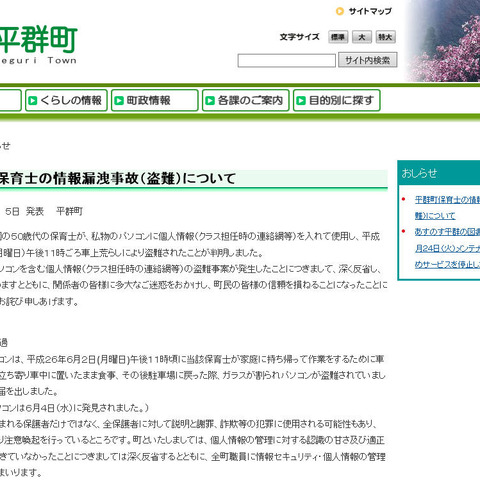
Task: Click the orange sitemap arrow icon
Action: [x=340, y=12]
